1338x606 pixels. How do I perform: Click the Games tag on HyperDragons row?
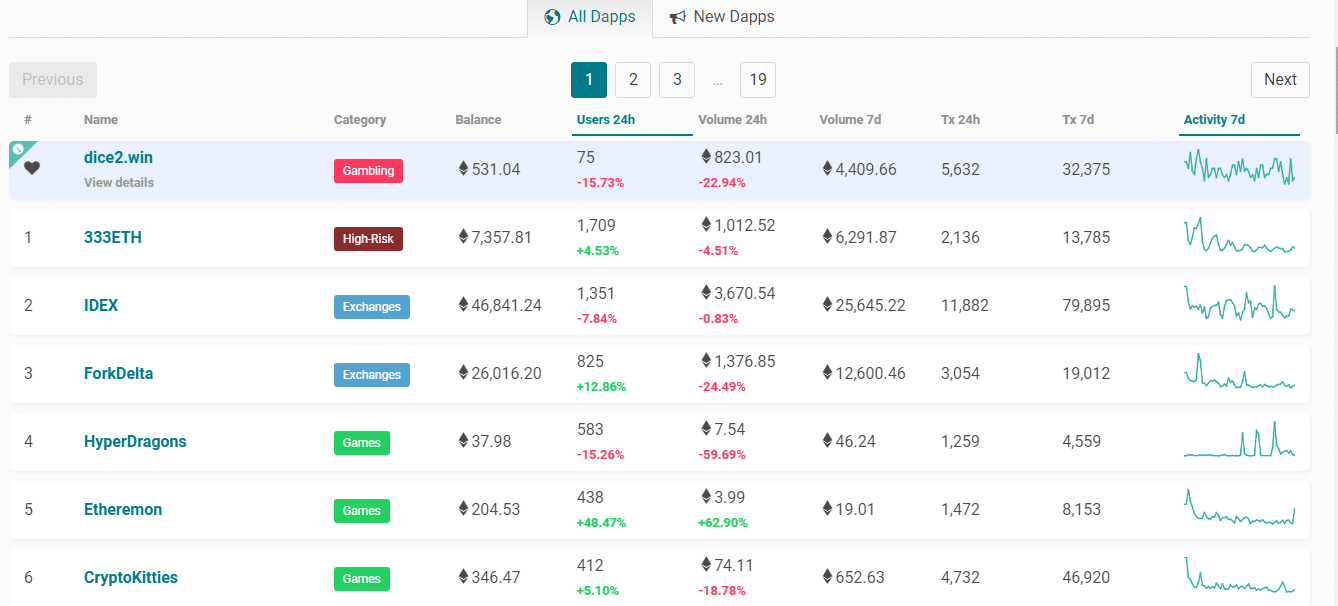[361, 443]
